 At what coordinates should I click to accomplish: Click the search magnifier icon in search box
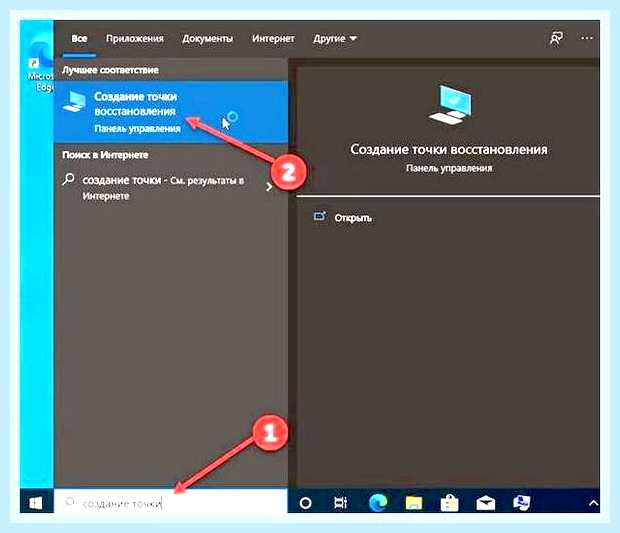[70, 502]
